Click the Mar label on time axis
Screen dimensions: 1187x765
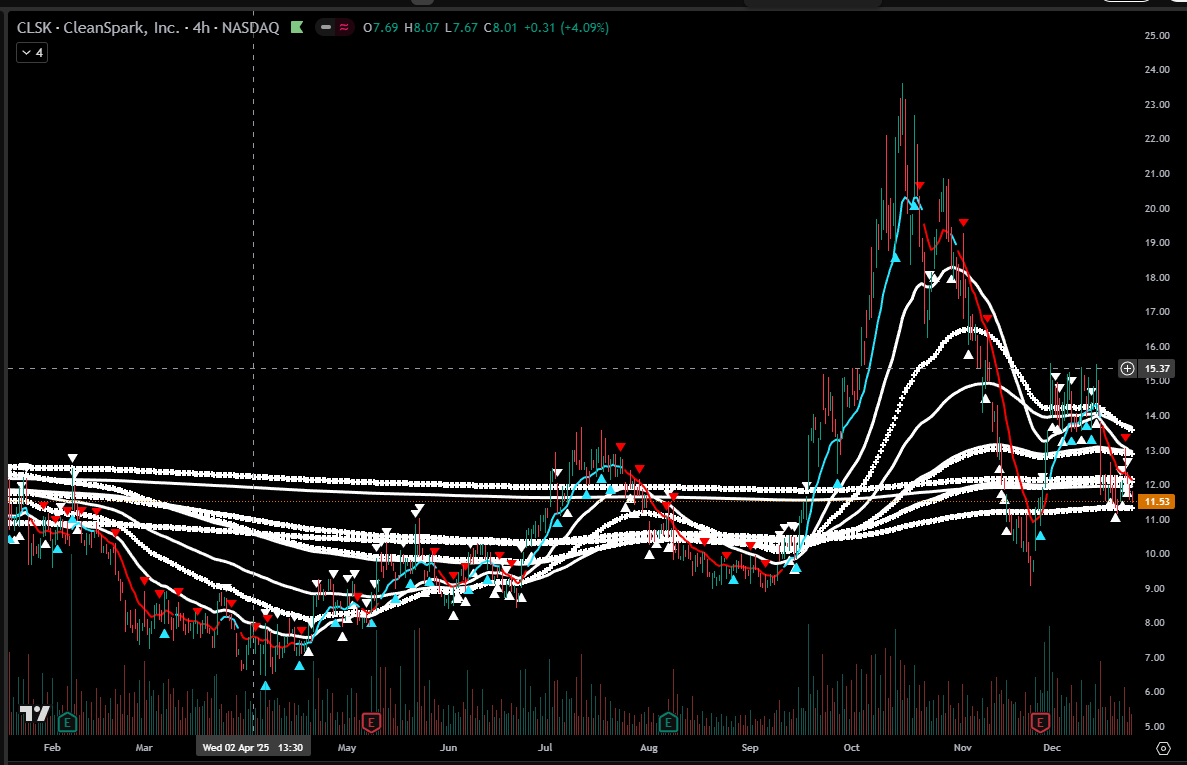pos(144,748)
